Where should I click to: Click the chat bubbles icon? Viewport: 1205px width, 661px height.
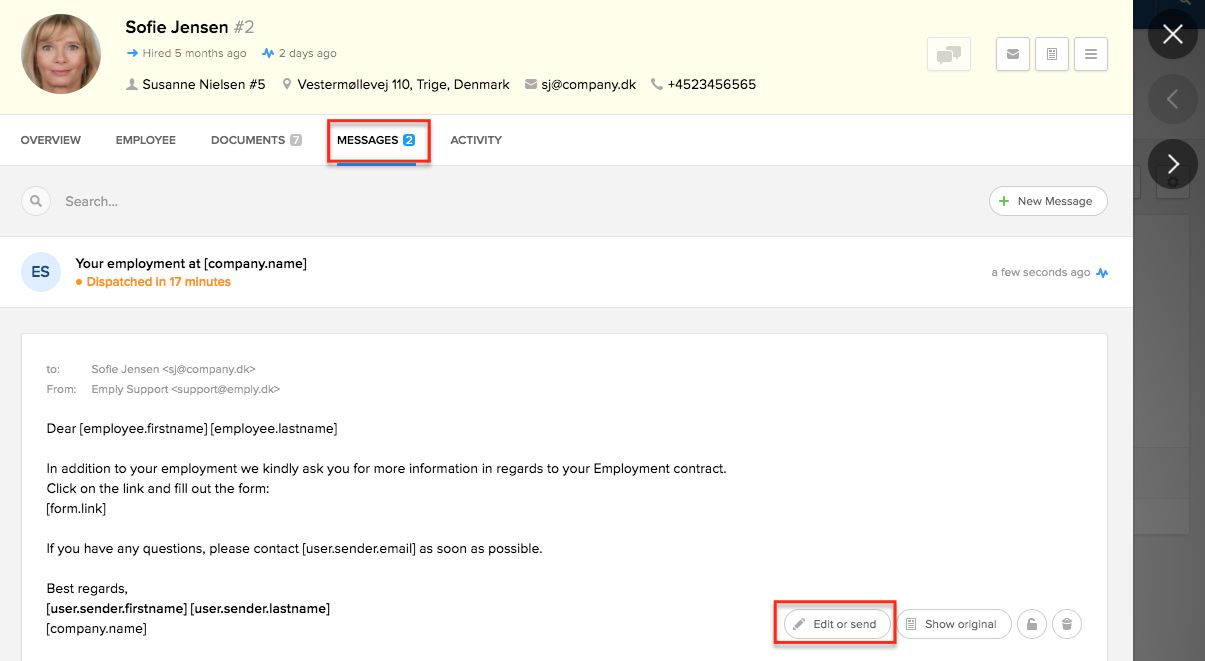949,54
